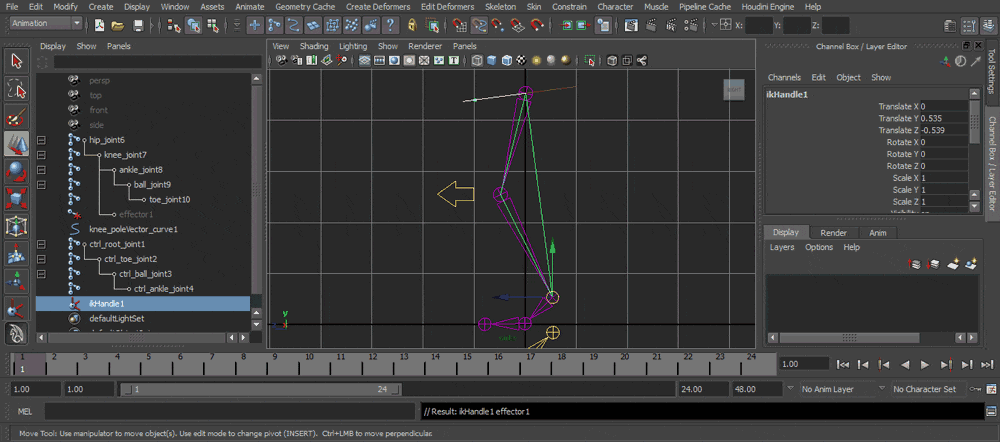Image resolution: width=1000 pixels, height=442 pixels.
Task: Switch to the Anim layer tab
Action: 878,233
